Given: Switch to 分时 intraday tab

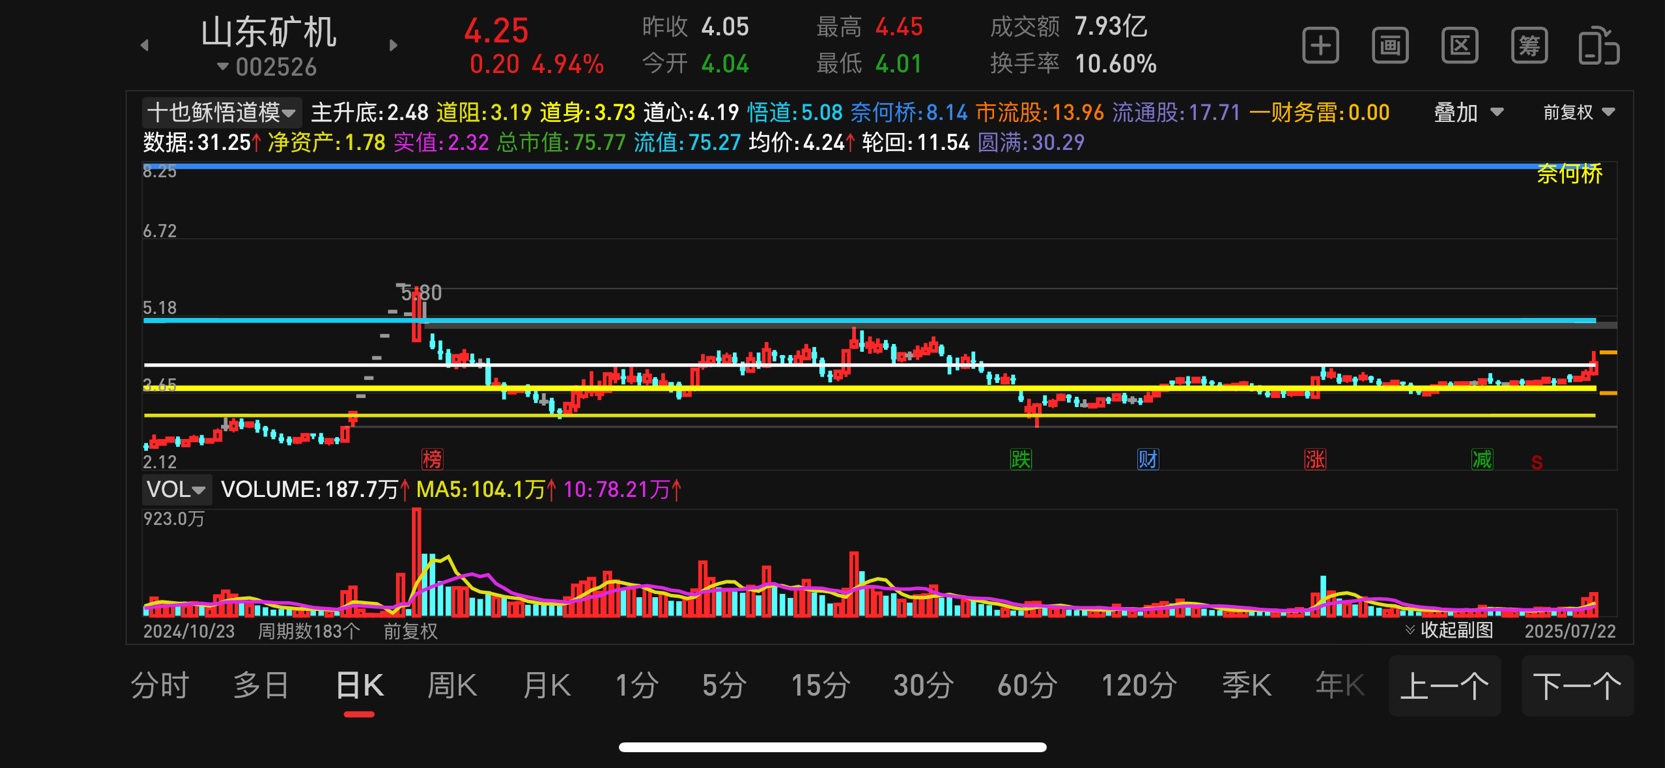Looking at the screenshot, I should pyautogui.click(x=160, y=686).
